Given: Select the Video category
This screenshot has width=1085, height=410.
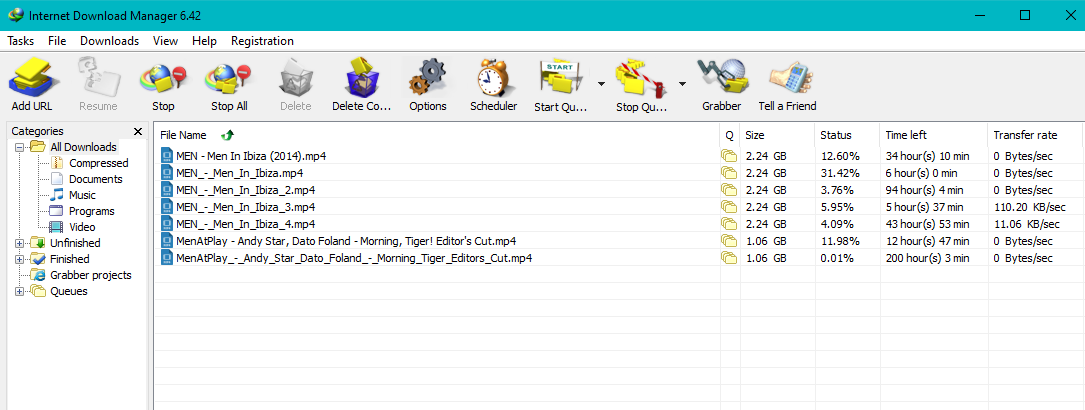Looking at the screenshot, I should tap(82, 227).
